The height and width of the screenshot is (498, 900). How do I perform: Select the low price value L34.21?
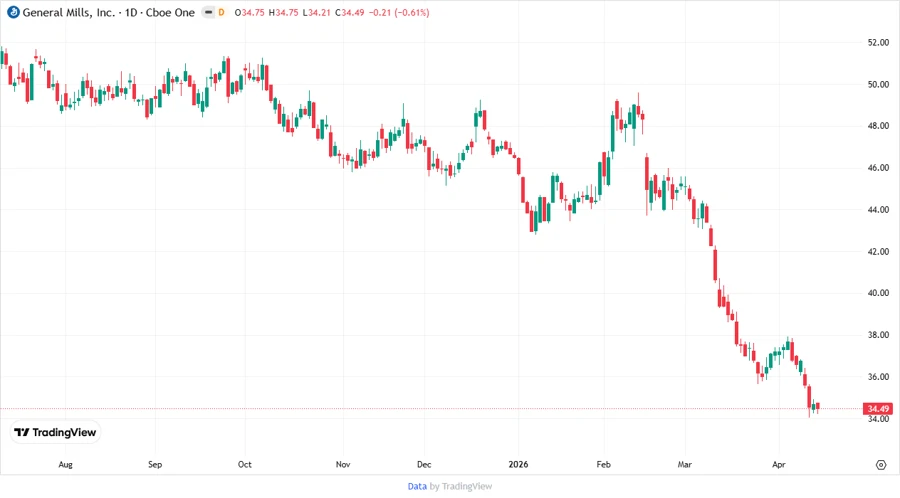click(x=316, y=12)
